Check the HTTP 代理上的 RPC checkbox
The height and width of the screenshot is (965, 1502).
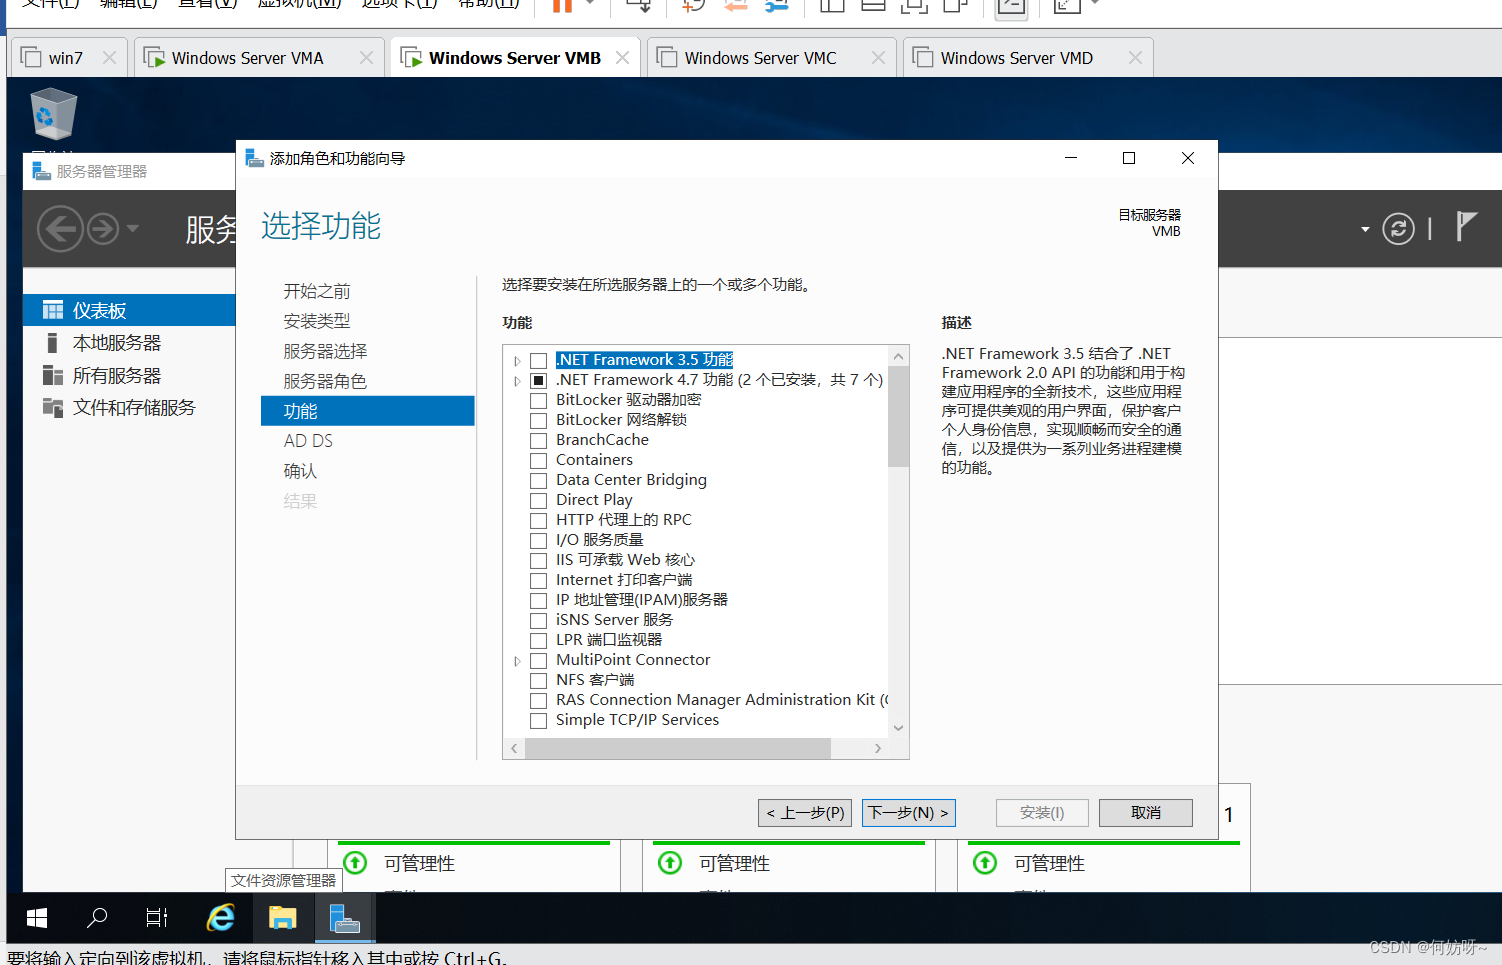tap(538, 521)
